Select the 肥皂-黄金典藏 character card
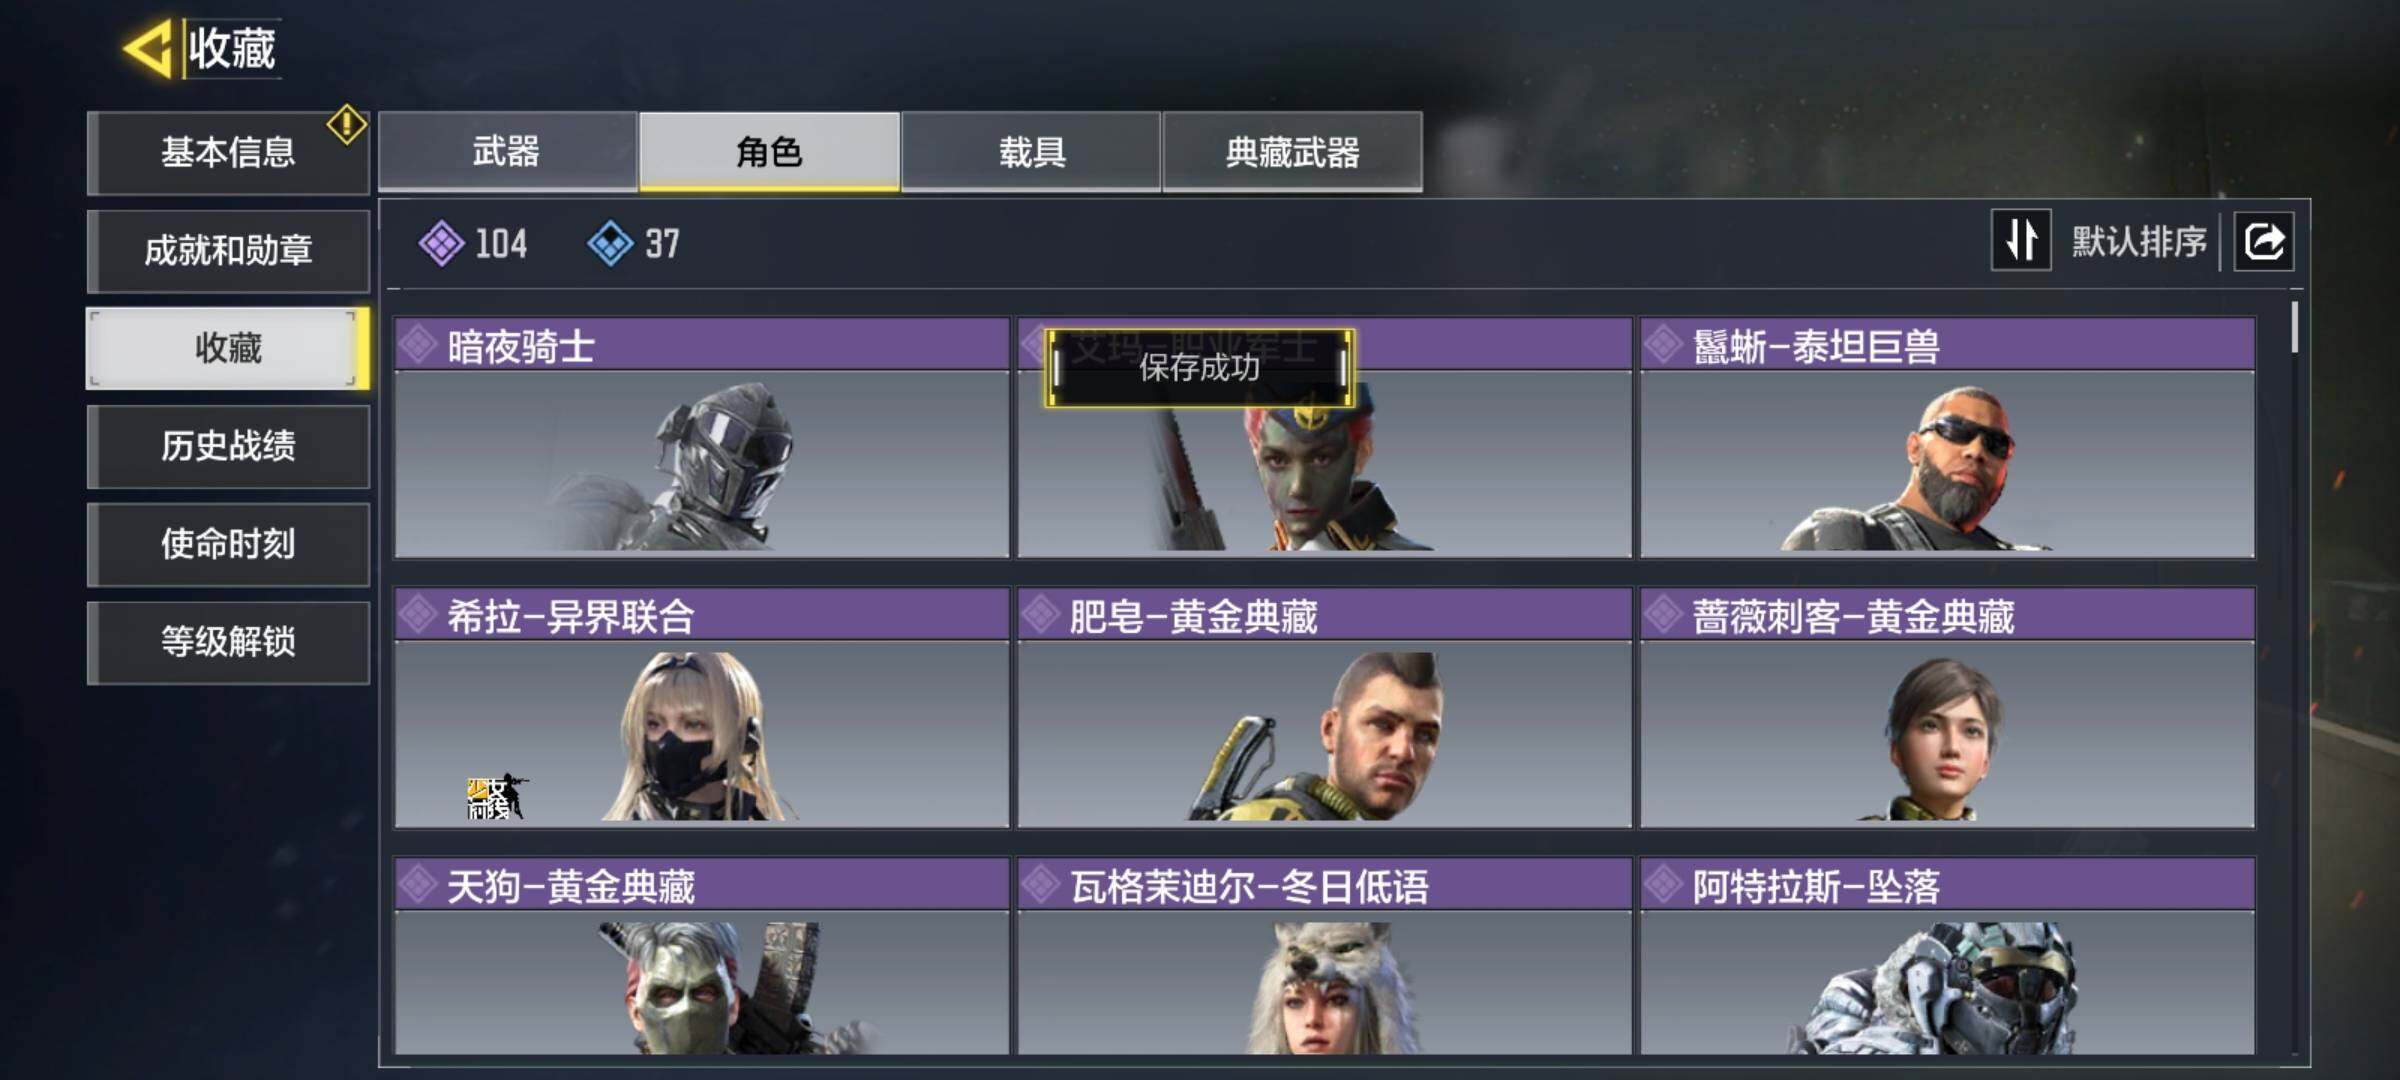Viewport: 2400px width, 1080px height. (x=1325, y=708)
